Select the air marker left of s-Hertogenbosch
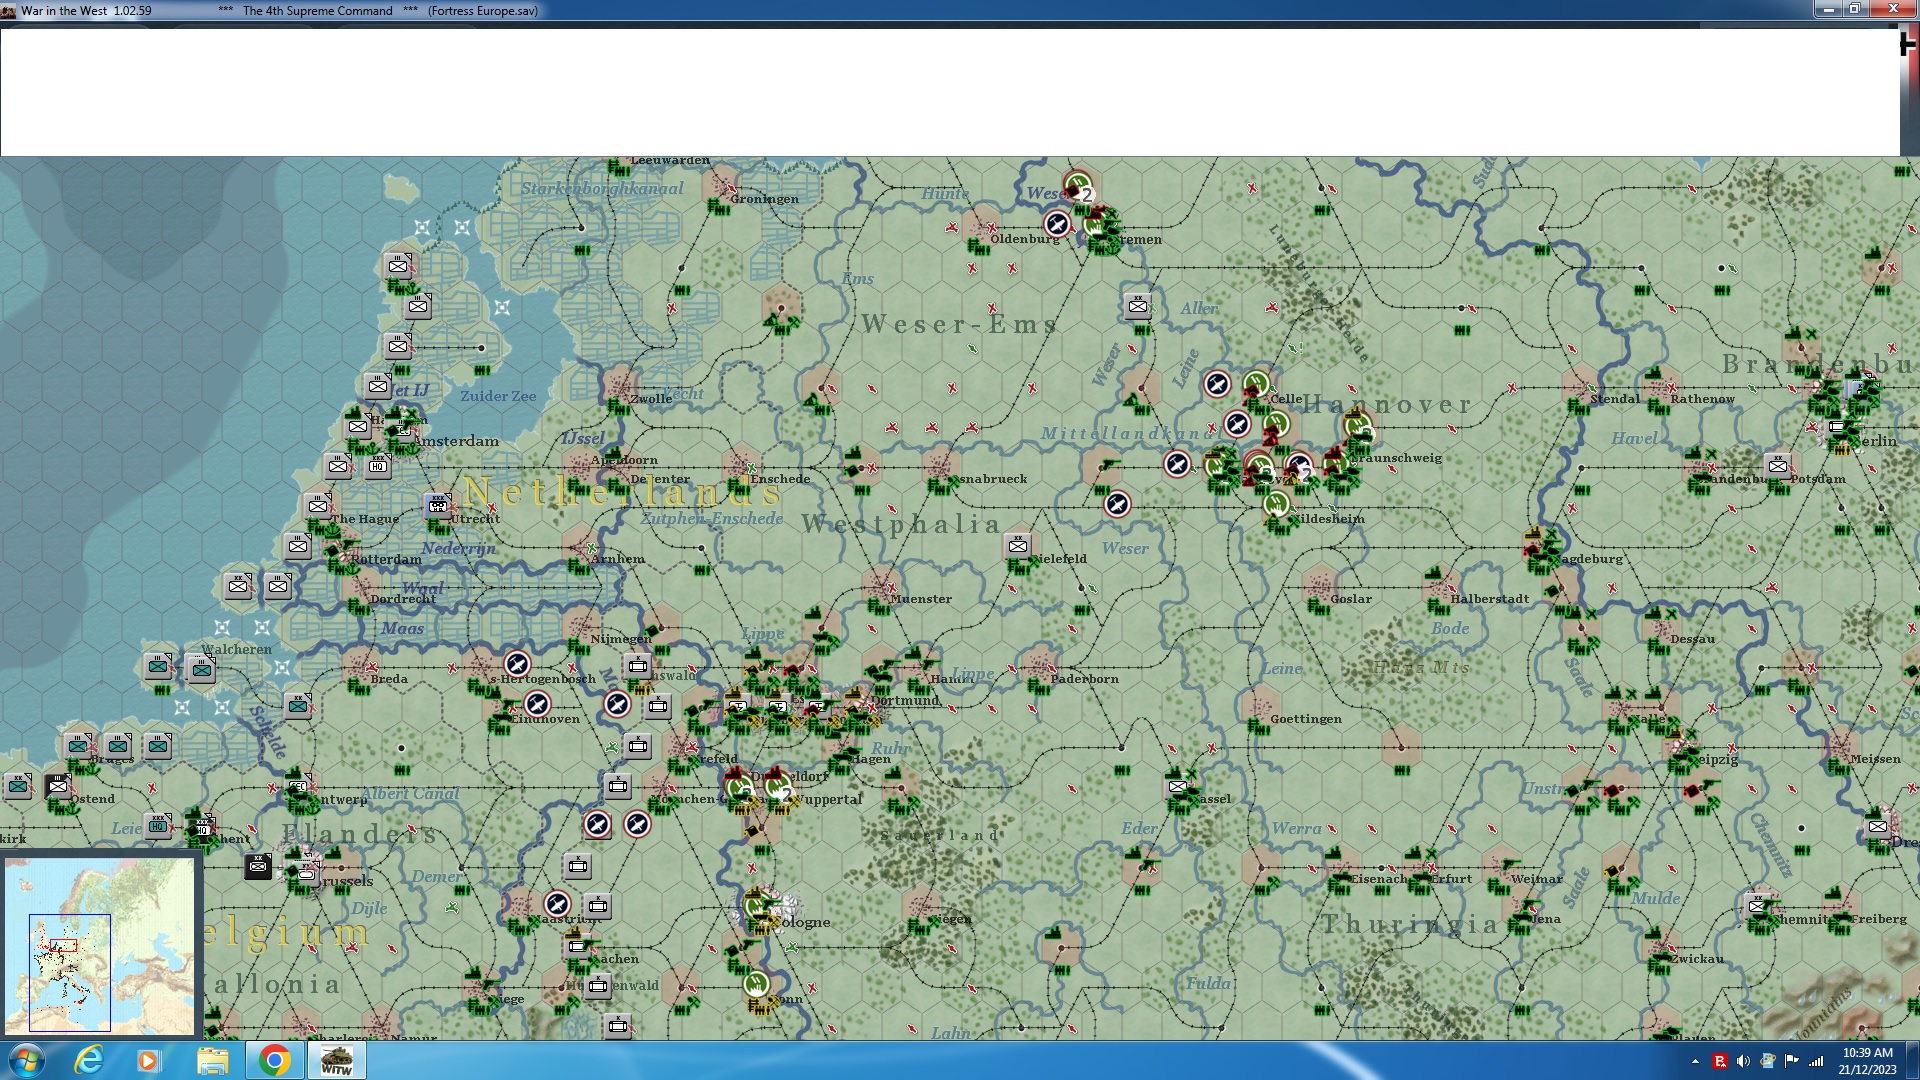This screenshot has width=1920, height=1080. (517, 664)
